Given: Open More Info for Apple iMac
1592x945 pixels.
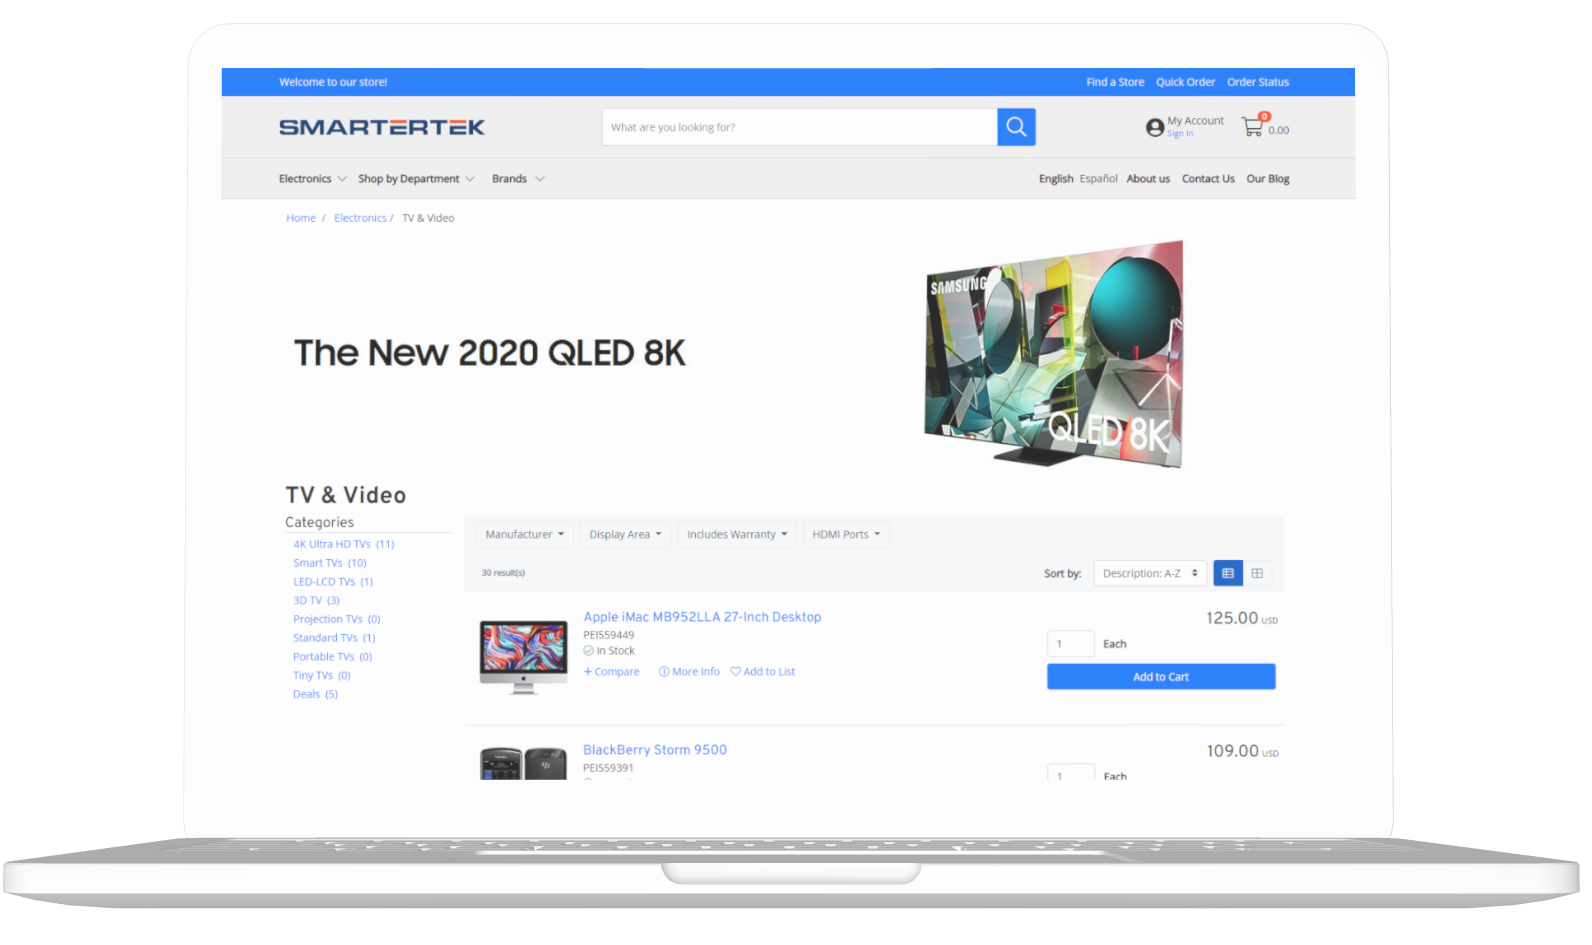Looking at the screenshot, I should 689,672.
